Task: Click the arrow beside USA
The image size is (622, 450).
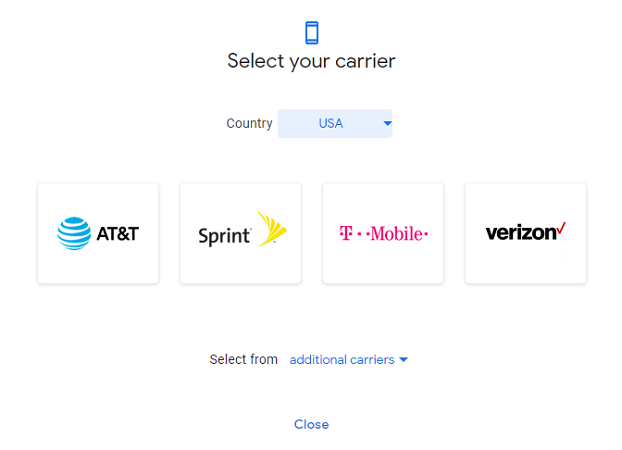Action: click(x=387, y=124)
